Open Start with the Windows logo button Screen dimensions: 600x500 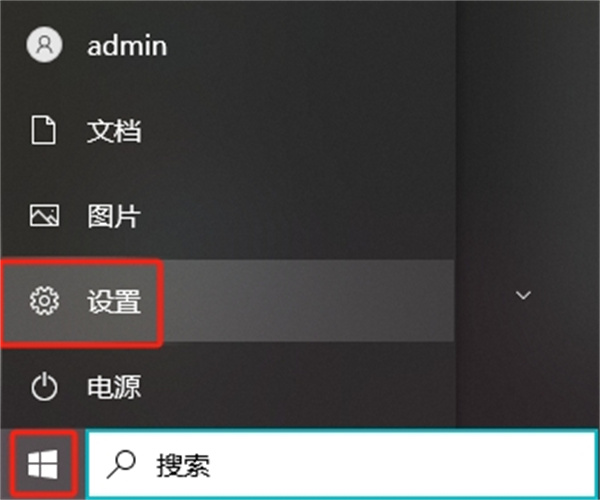(x=43, y=464)
